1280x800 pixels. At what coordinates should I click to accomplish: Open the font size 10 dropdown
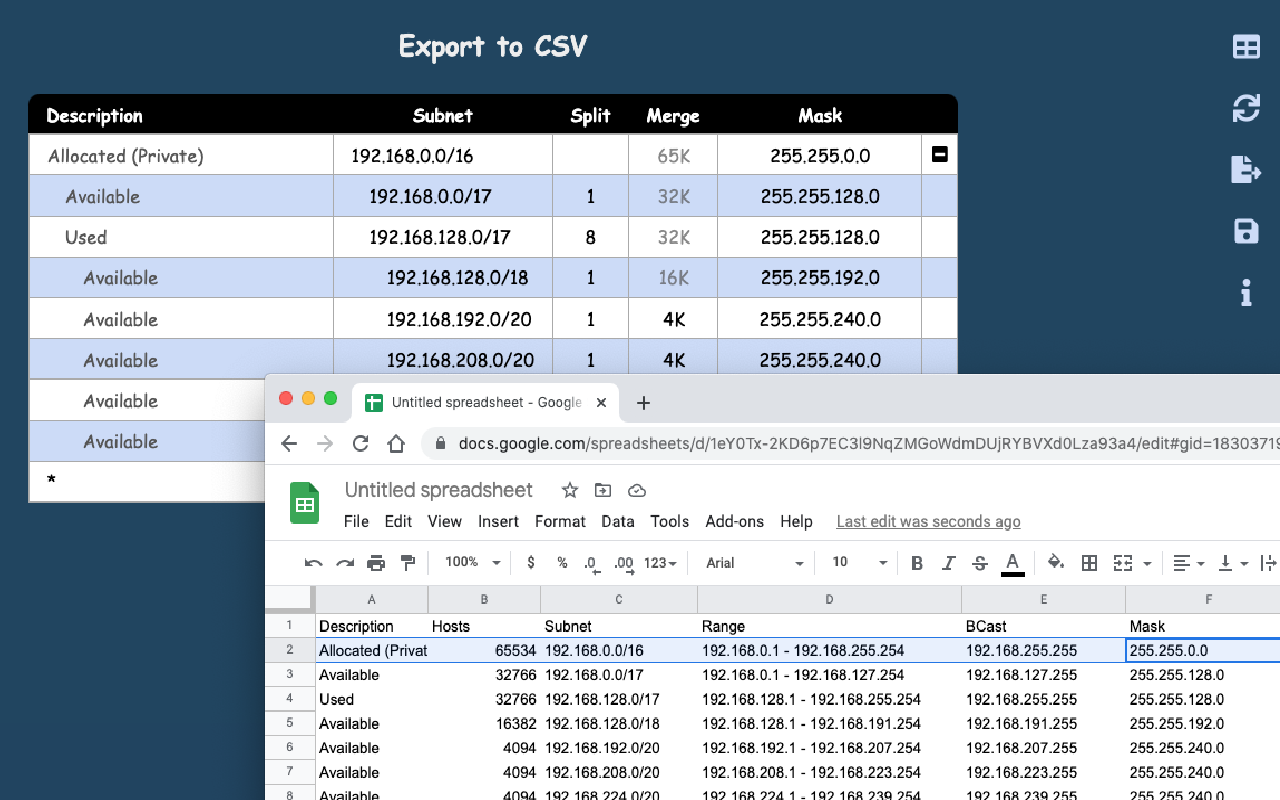pyautogui.click(x=860, y=563)
